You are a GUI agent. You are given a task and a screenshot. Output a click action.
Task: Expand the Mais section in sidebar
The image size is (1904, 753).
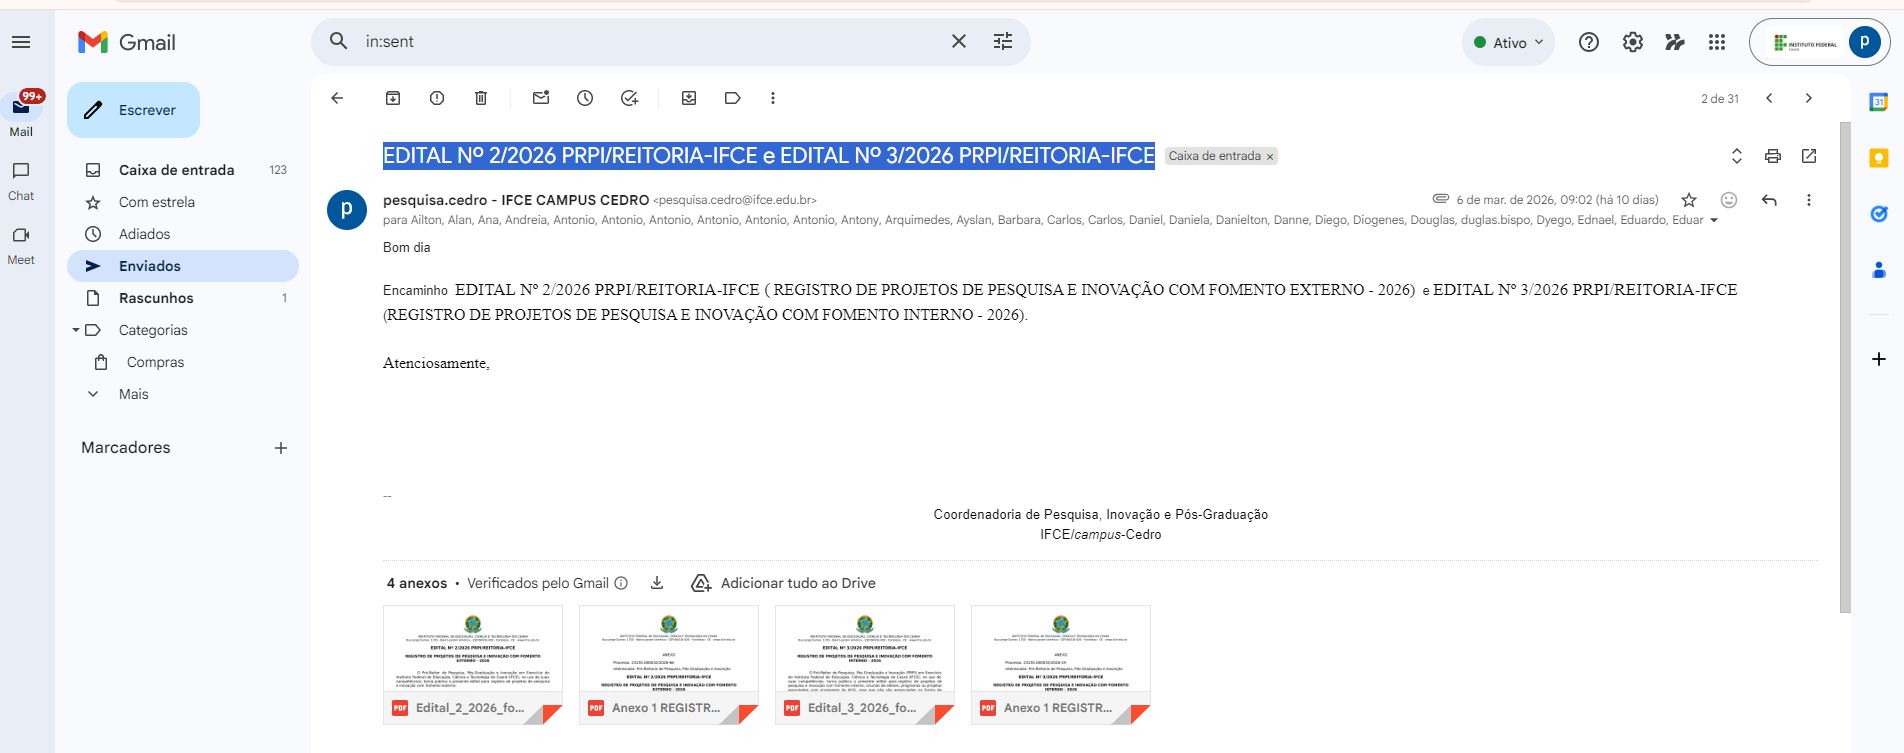point(133,394)
